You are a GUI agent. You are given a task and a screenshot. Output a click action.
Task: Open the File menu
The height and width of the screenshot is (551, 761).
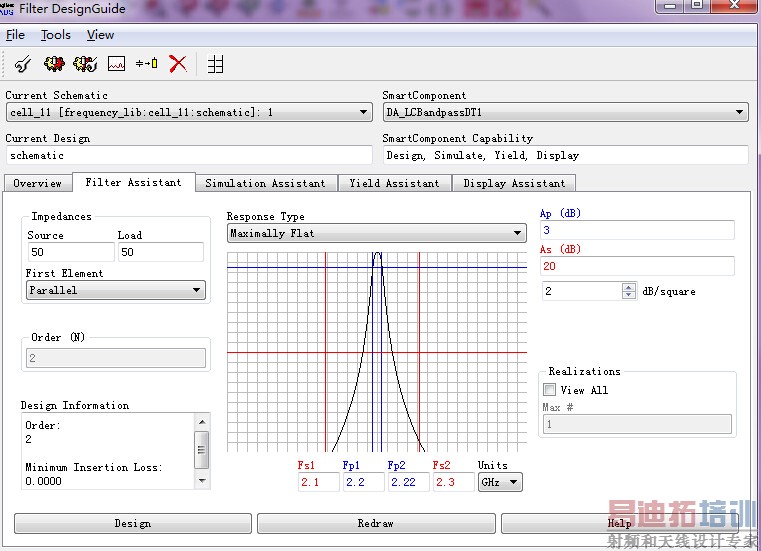coord(15,35)
